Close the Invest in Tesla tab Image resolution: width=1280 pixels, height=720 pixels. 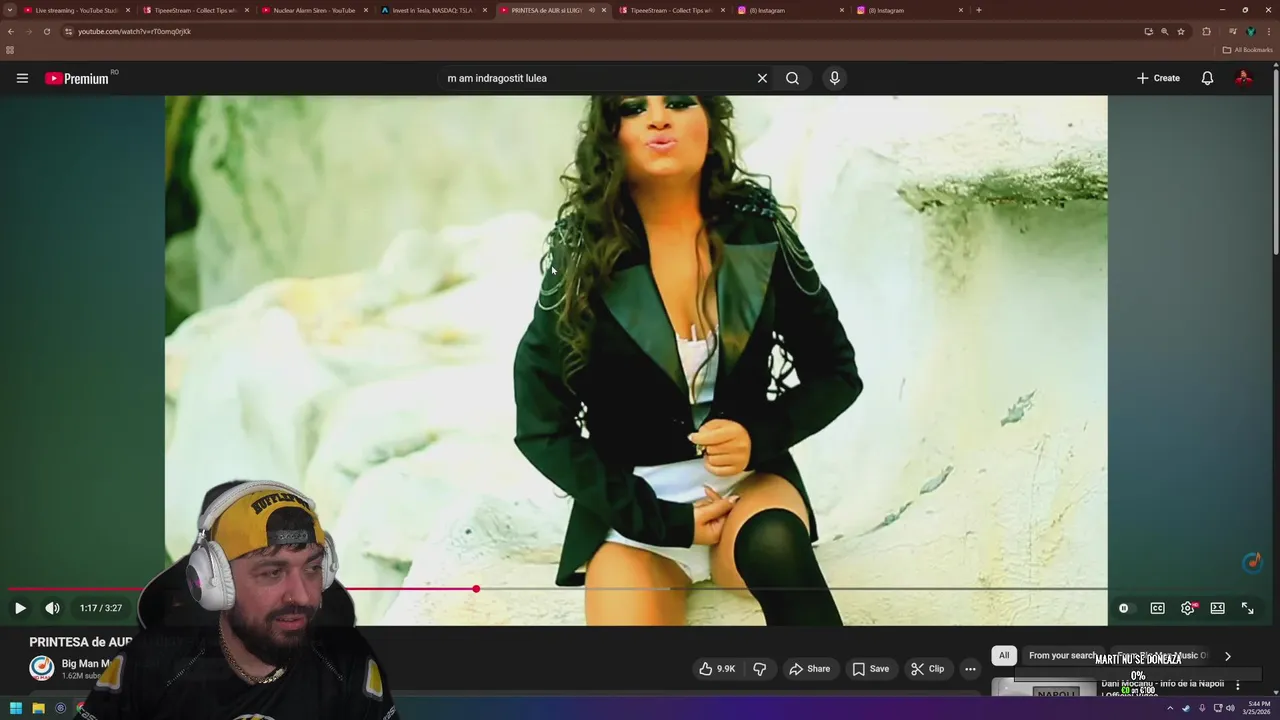point(485,10)
